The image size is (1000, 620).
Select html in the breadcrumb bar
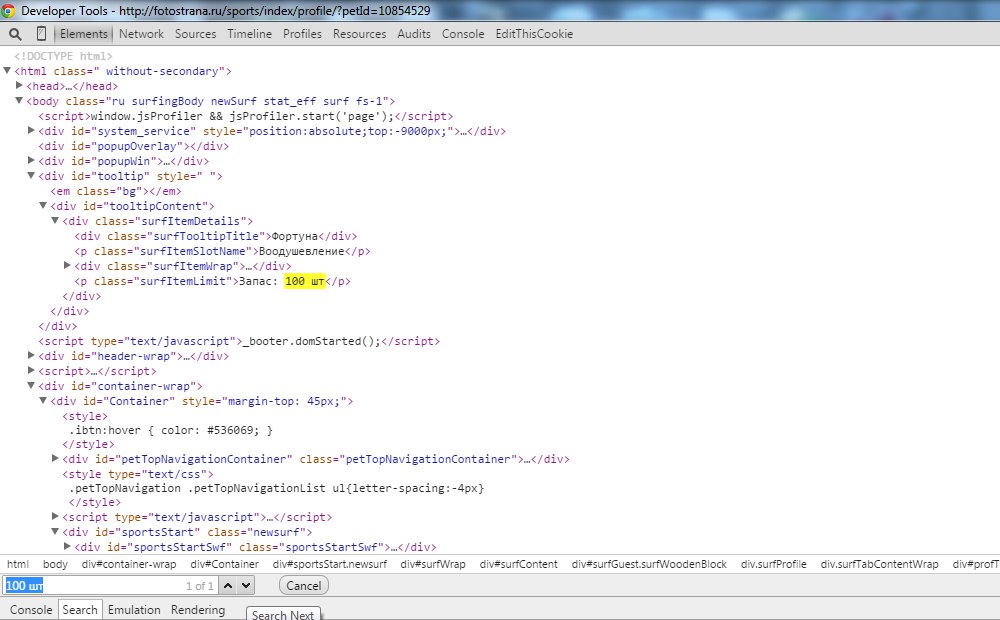(x=18, y=564)
